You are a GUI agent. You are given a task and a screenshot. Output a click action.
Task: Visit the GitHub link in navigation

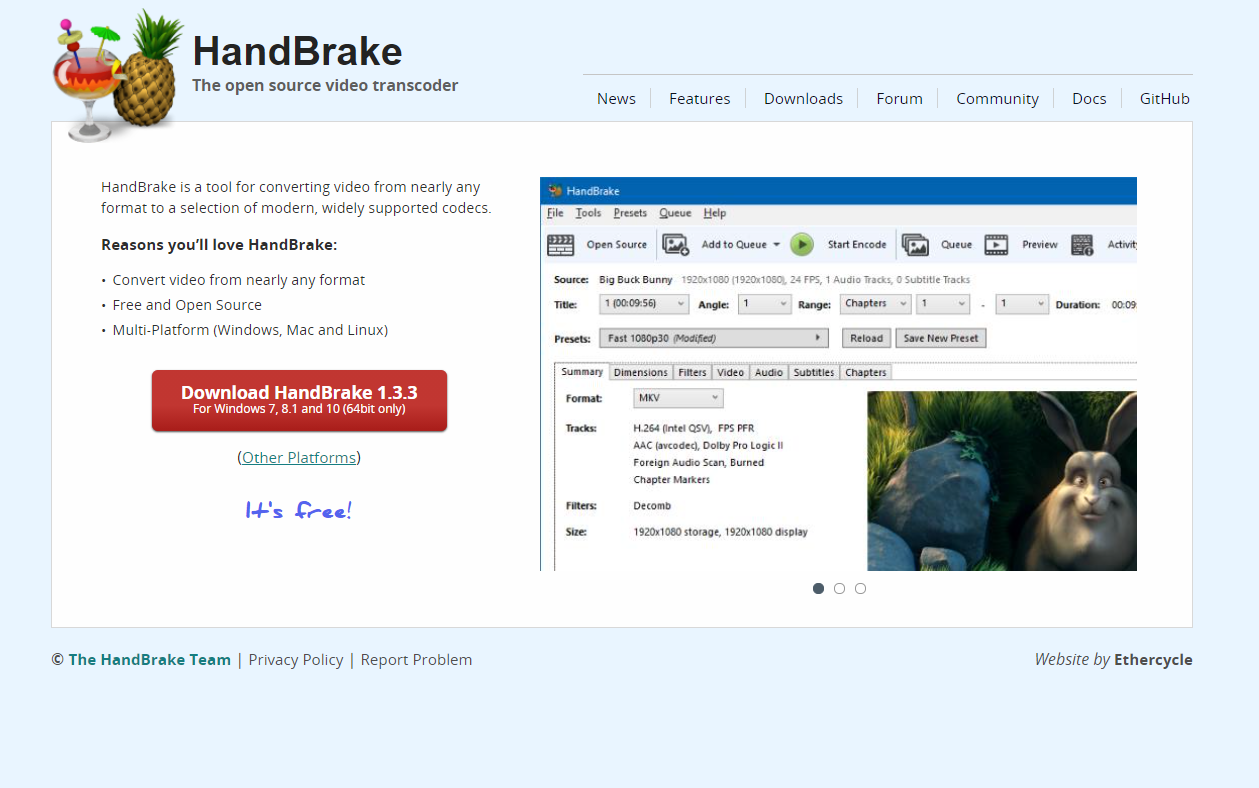pos(1164,98)
